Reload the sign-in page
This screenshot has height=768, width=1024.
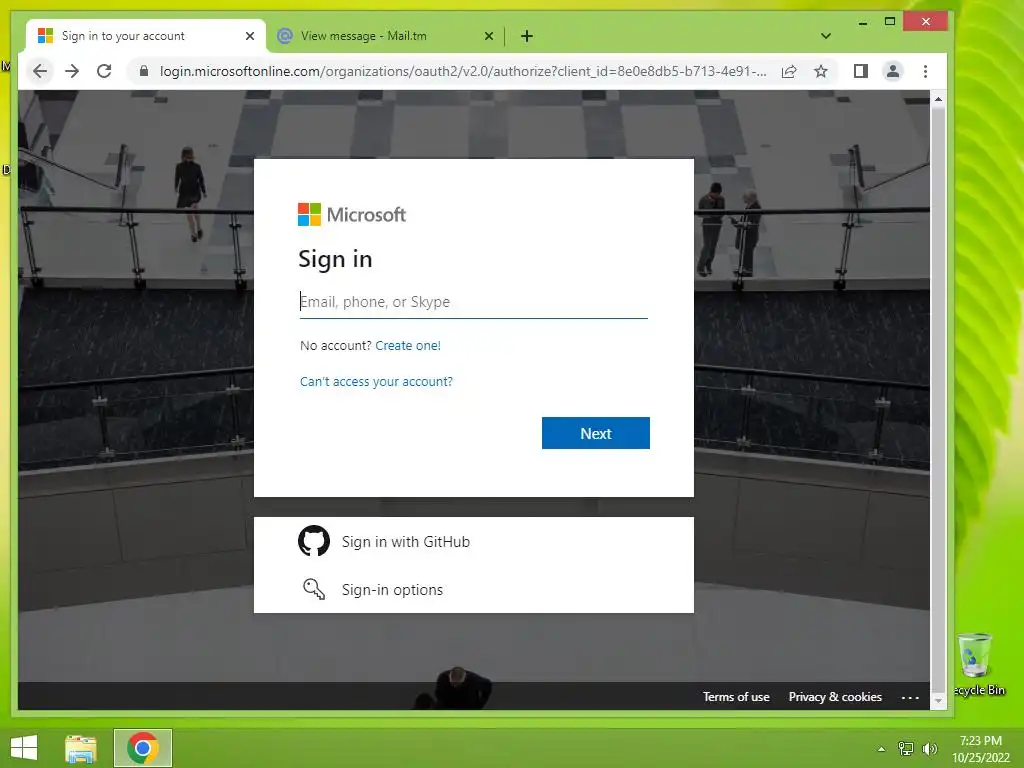click(104, 71)
